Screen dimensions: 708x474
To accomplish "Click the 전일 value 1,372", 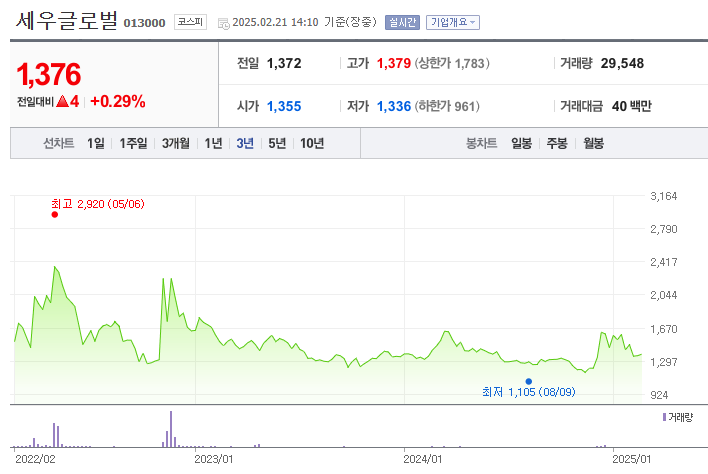I will point(284,63).
